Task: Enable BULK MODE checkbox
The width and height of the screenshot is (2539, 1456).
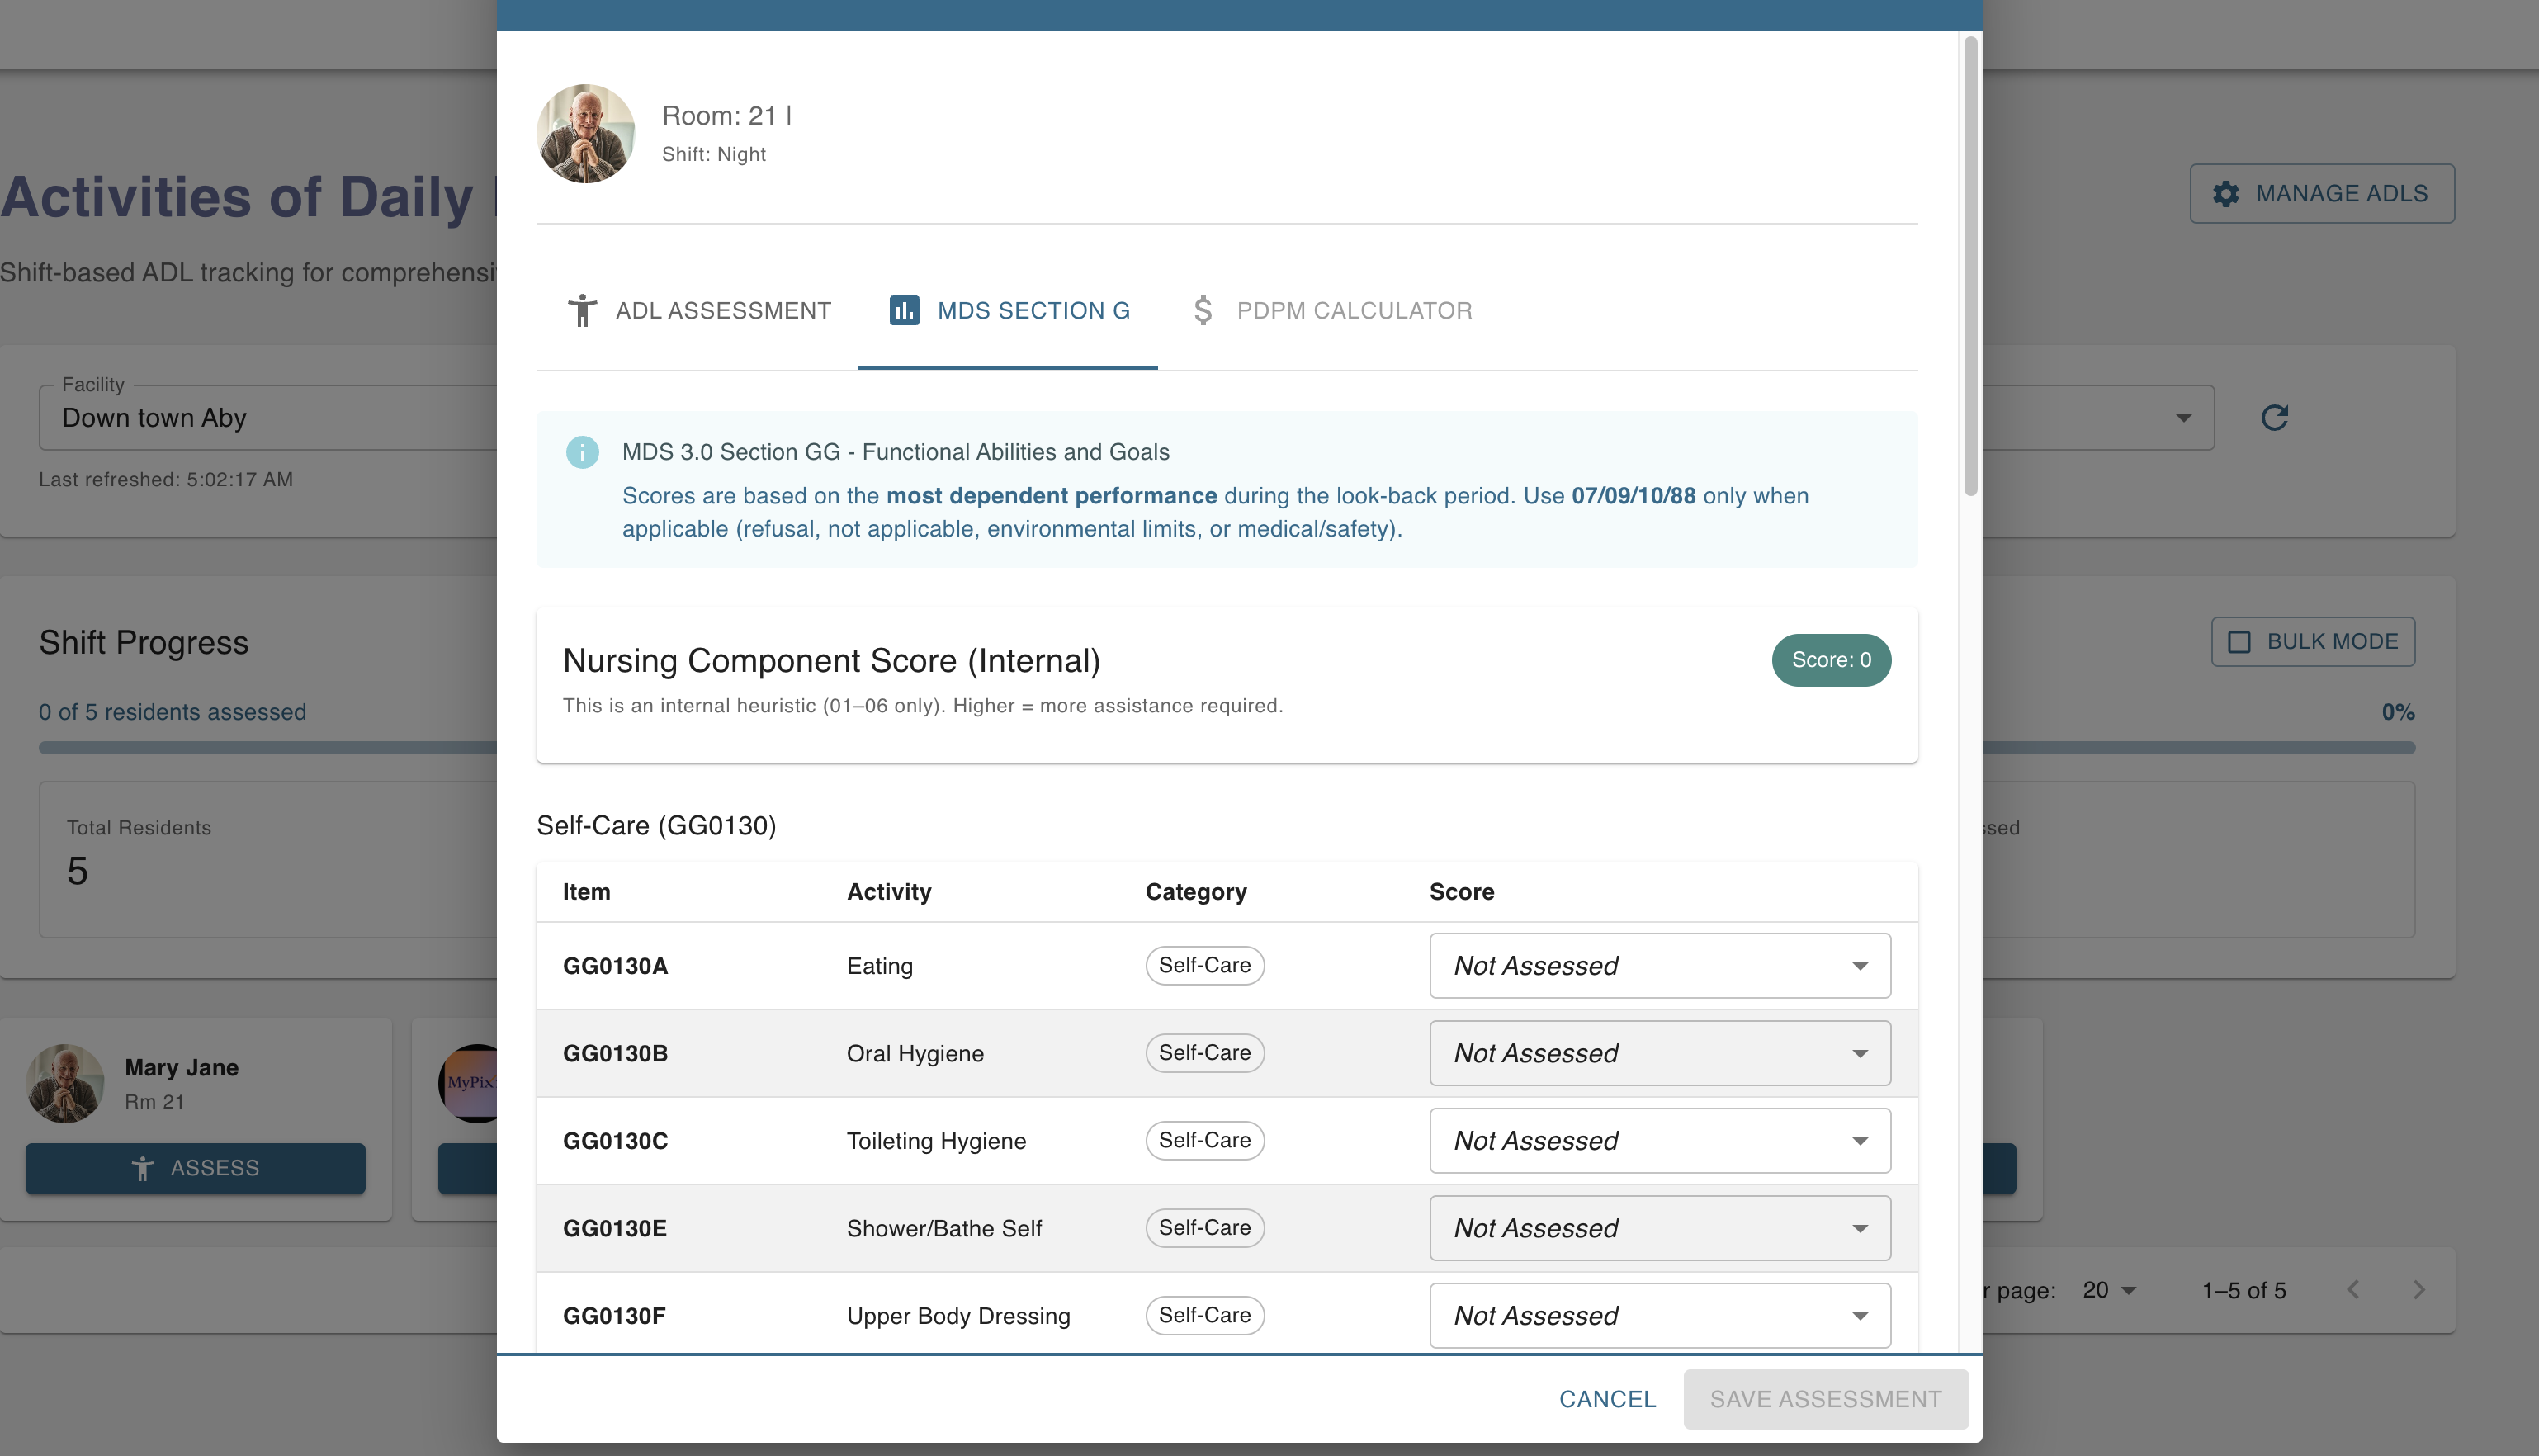Action: click(x=2240, y=641)
